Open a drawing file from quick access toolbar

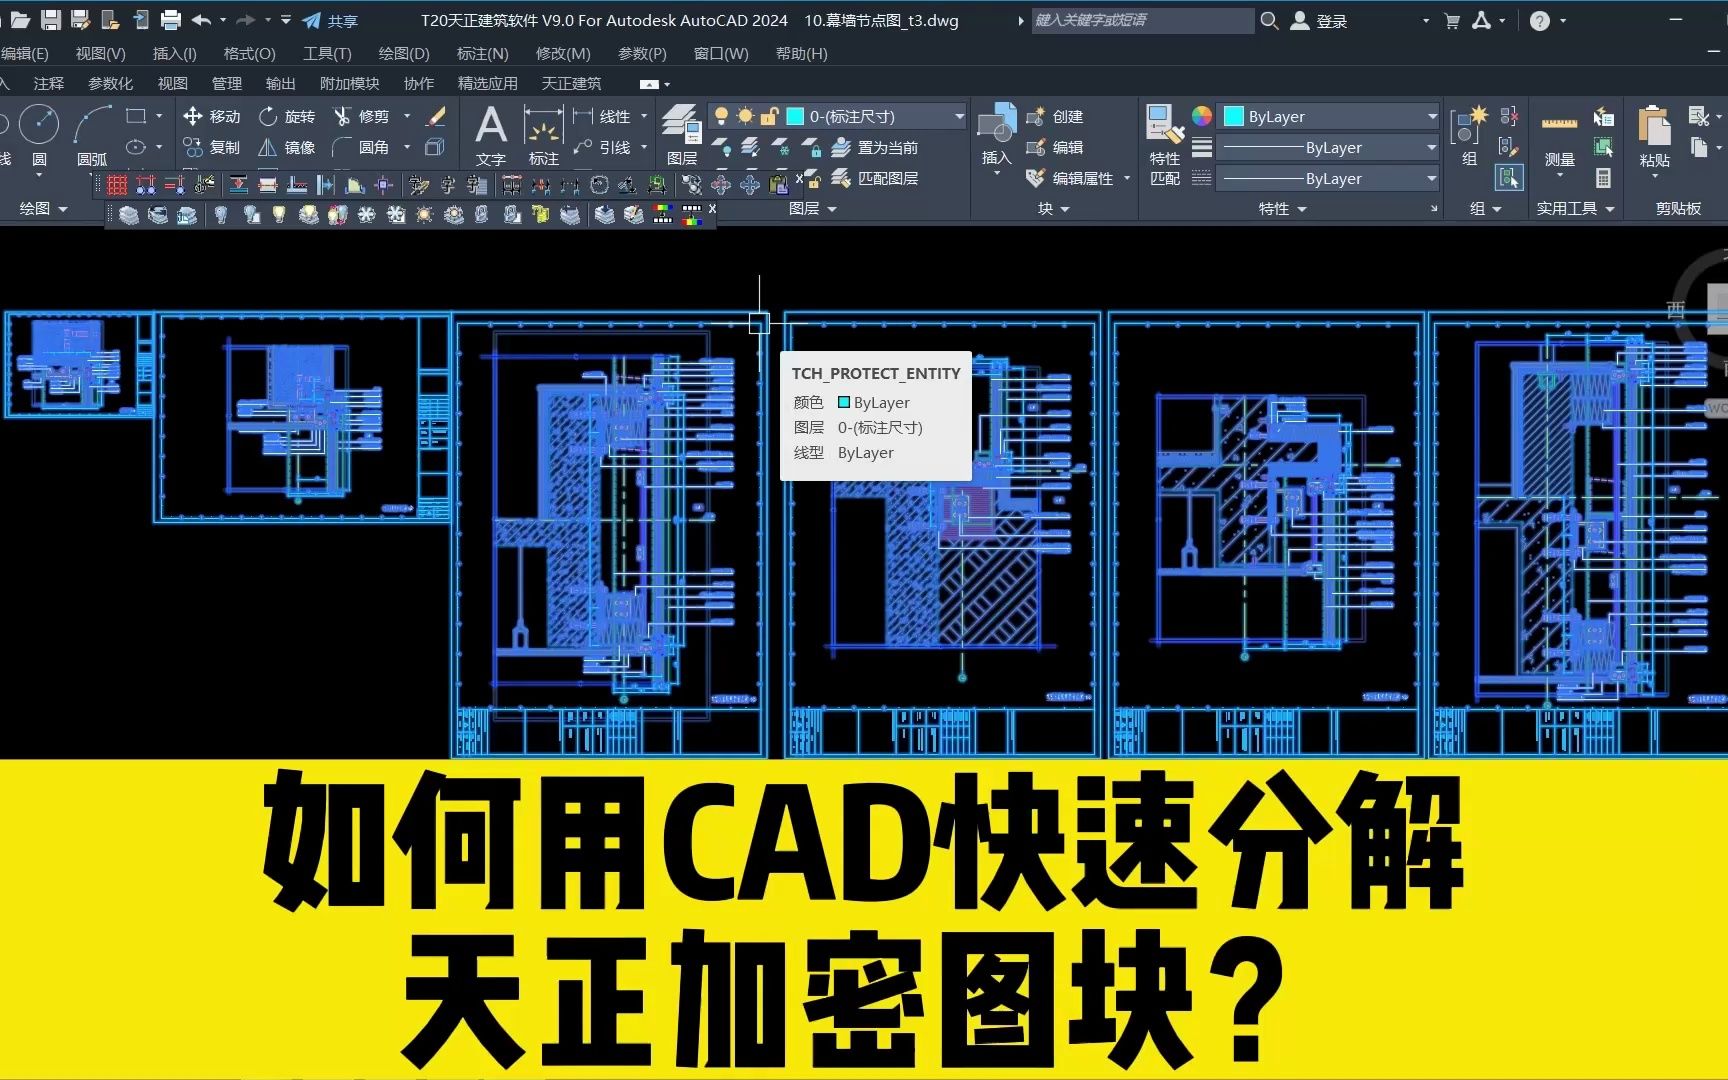(x=20, y=20)
